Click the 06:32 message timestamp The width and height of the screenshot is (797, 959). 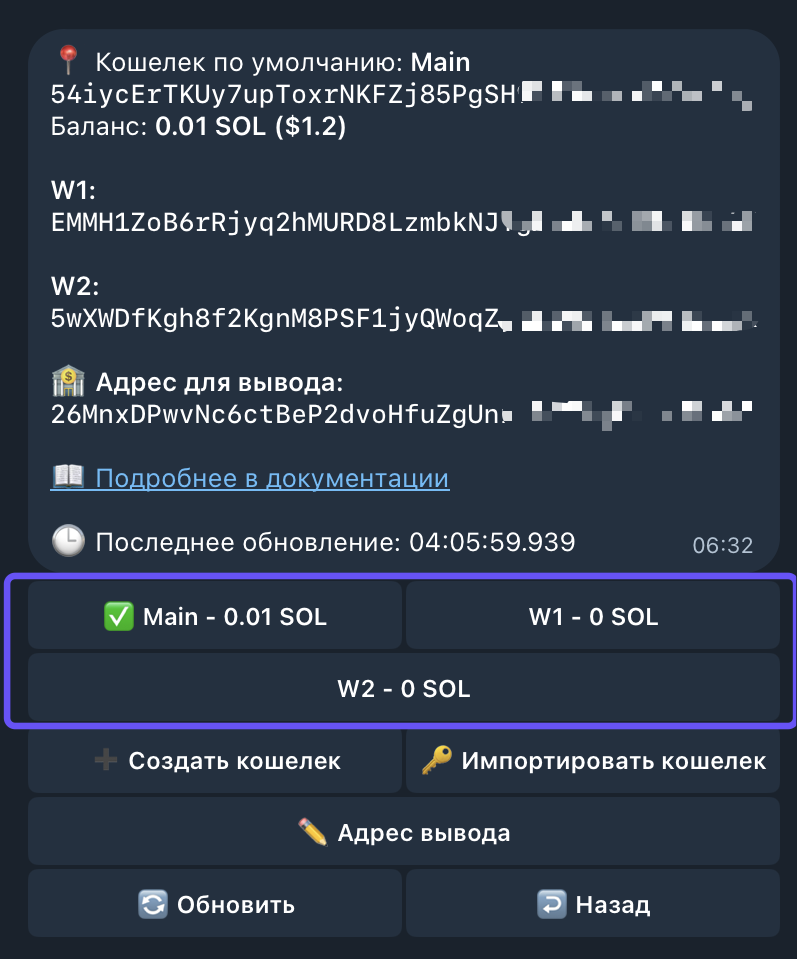[x=722, y=546]
